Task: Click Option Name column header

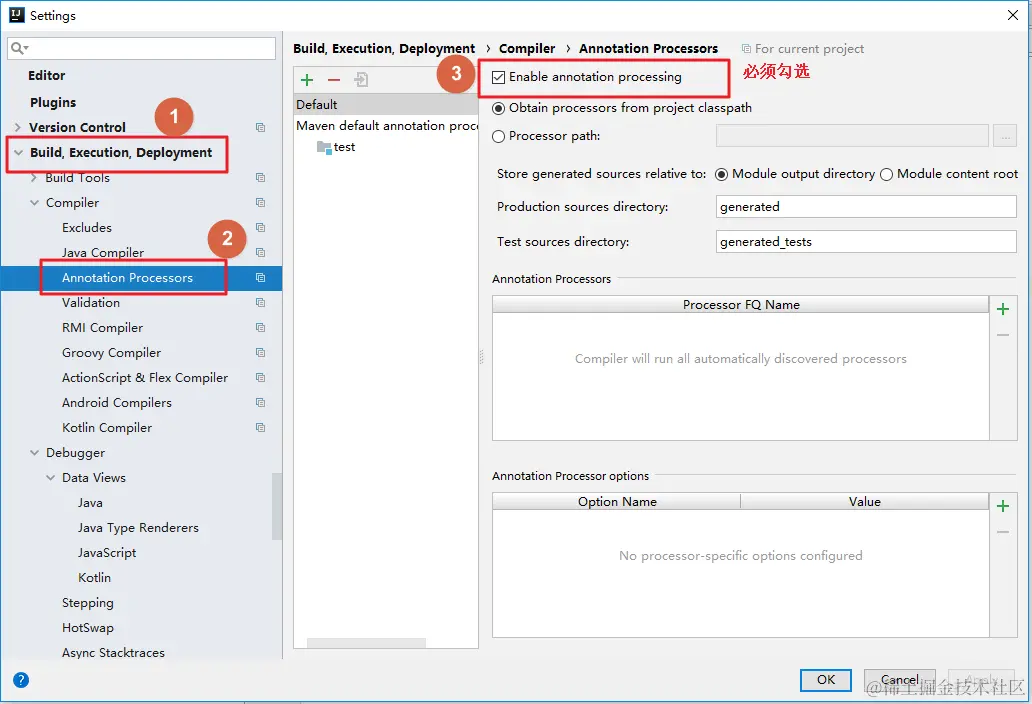Action: click(617, 501)
